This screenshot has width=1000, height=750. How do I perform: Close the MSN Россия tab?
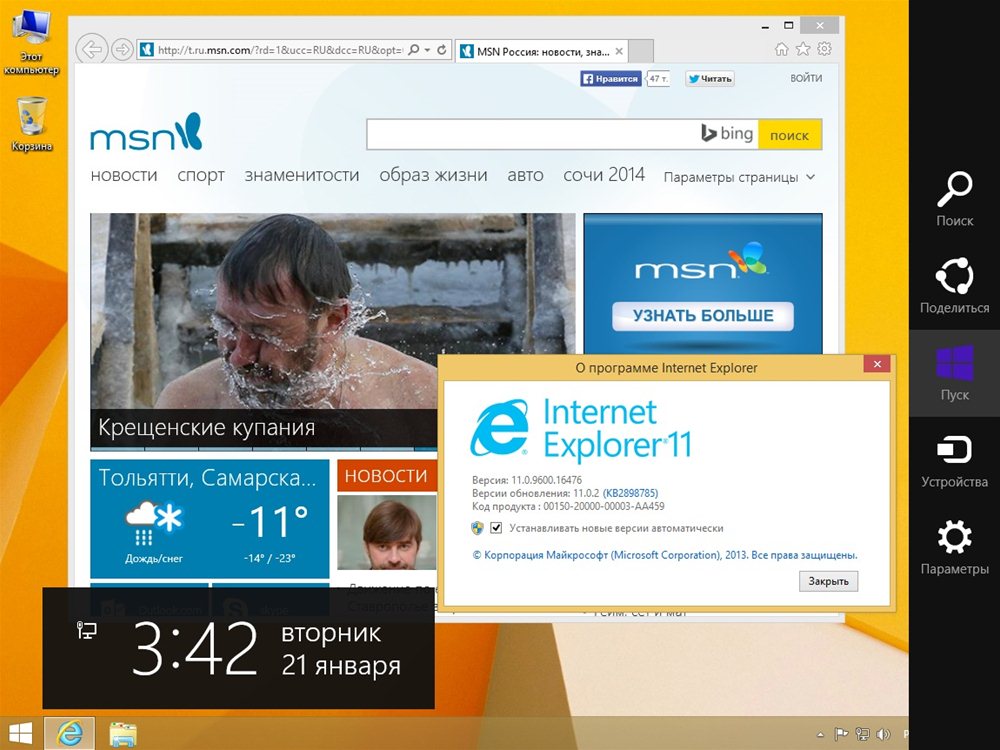point(619,51)
